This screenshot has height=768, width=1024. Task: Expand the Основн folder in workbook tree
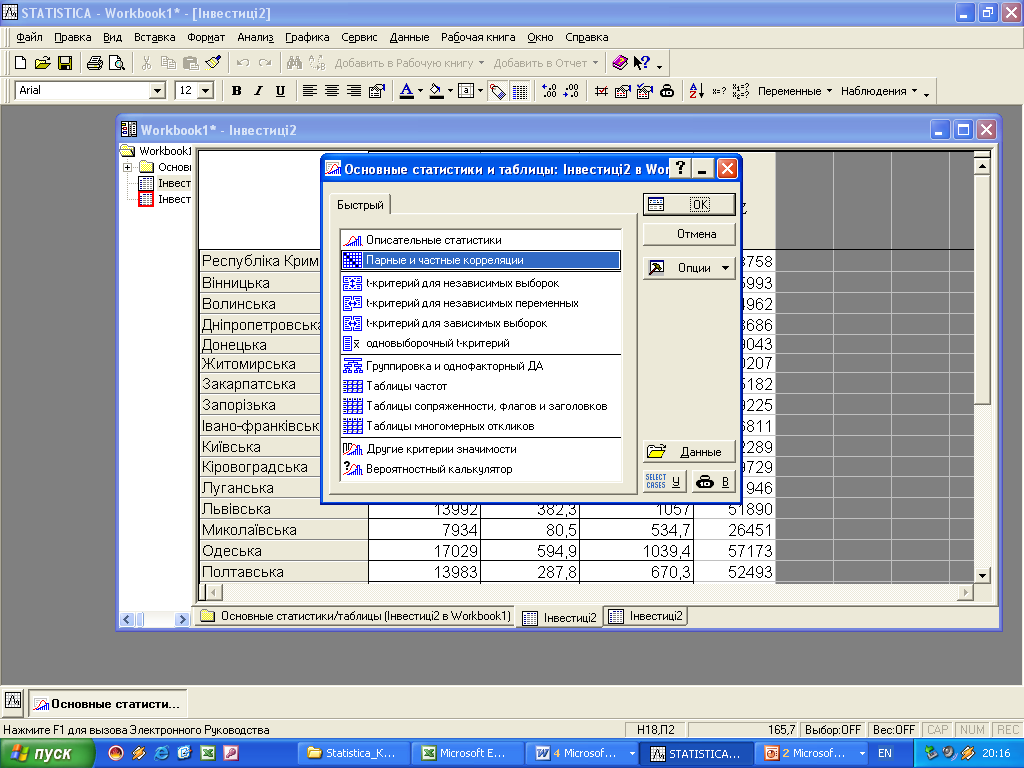click(127, 167)
